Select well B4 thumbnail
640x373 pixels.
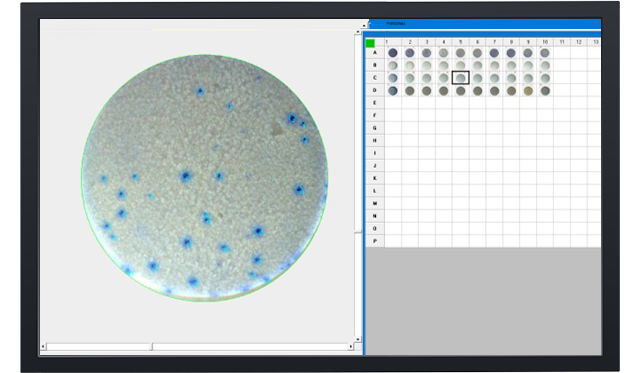click(x=444, y=65)
